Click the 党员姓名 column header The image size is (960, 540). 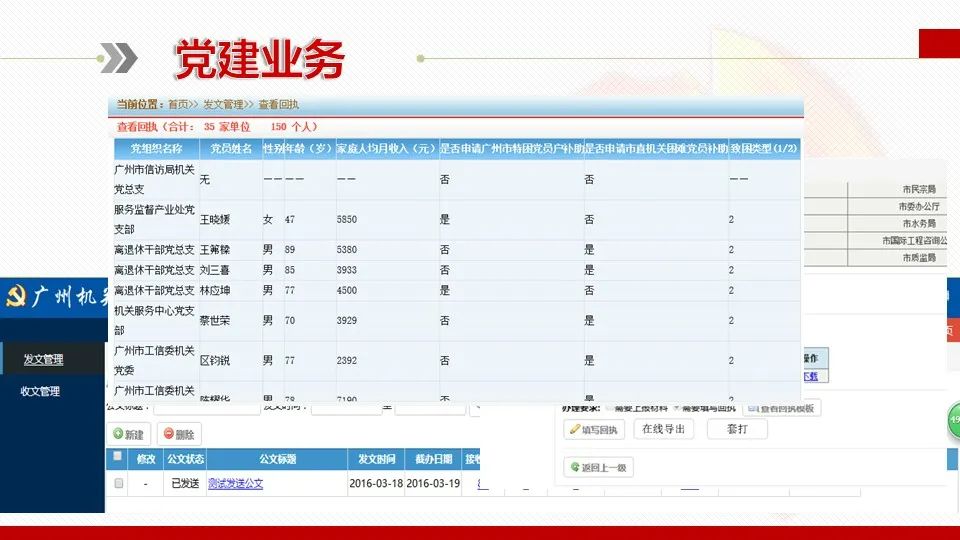tap(231, 149)
